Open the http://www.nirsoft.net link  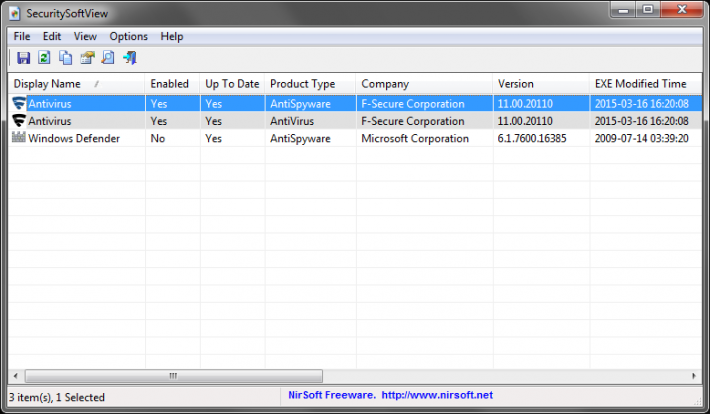coord(437,395)
